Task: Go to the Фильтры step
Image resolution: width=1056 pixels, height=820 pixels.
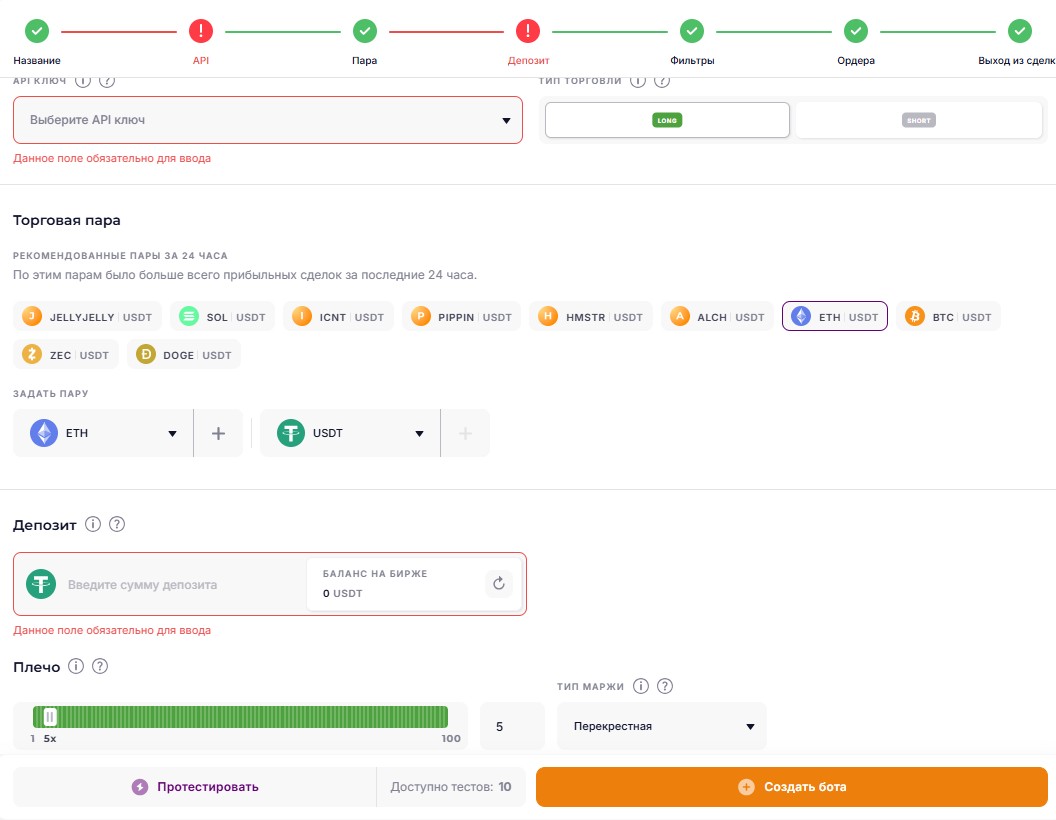Action: 692,42
